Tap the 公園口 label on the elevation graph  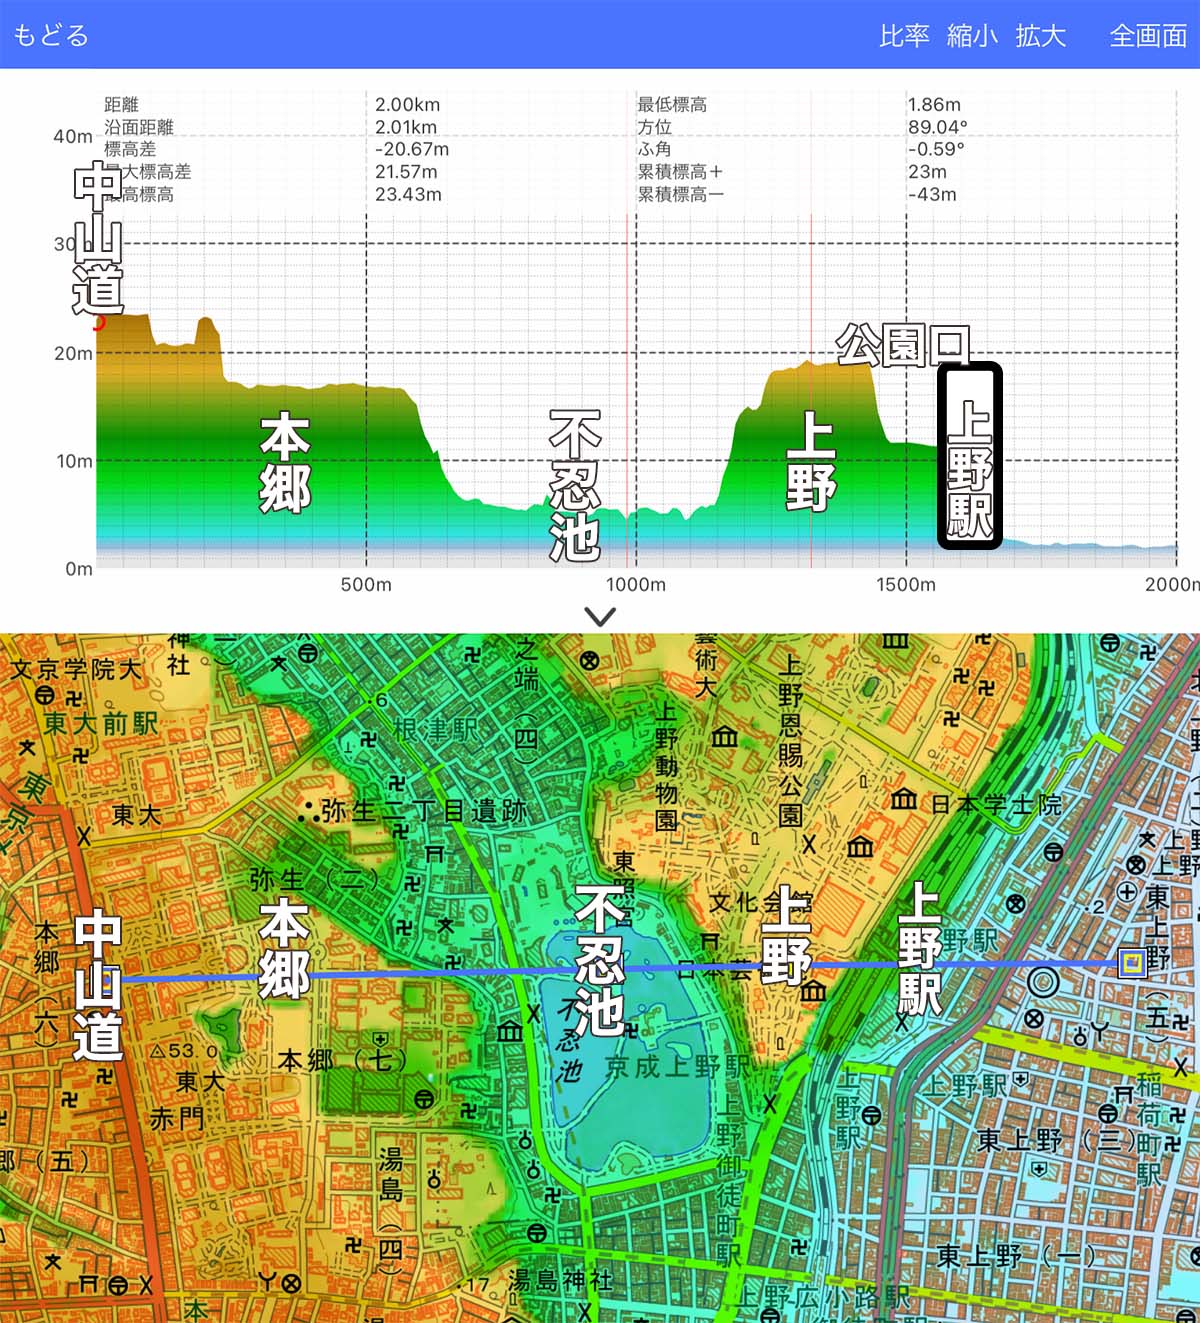902,345
